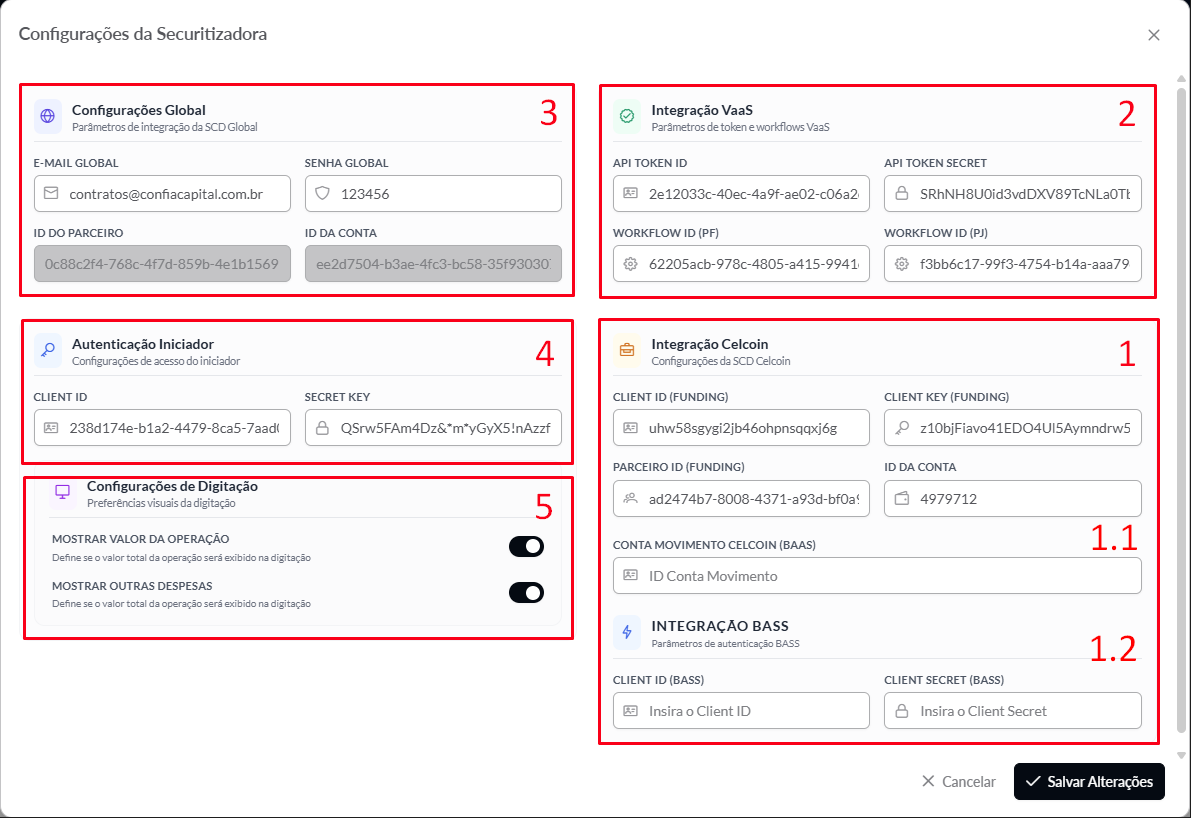Click the gear icon in Workflow ID (PF) field
Screen dimensions: 1191x818
(630, 264)
